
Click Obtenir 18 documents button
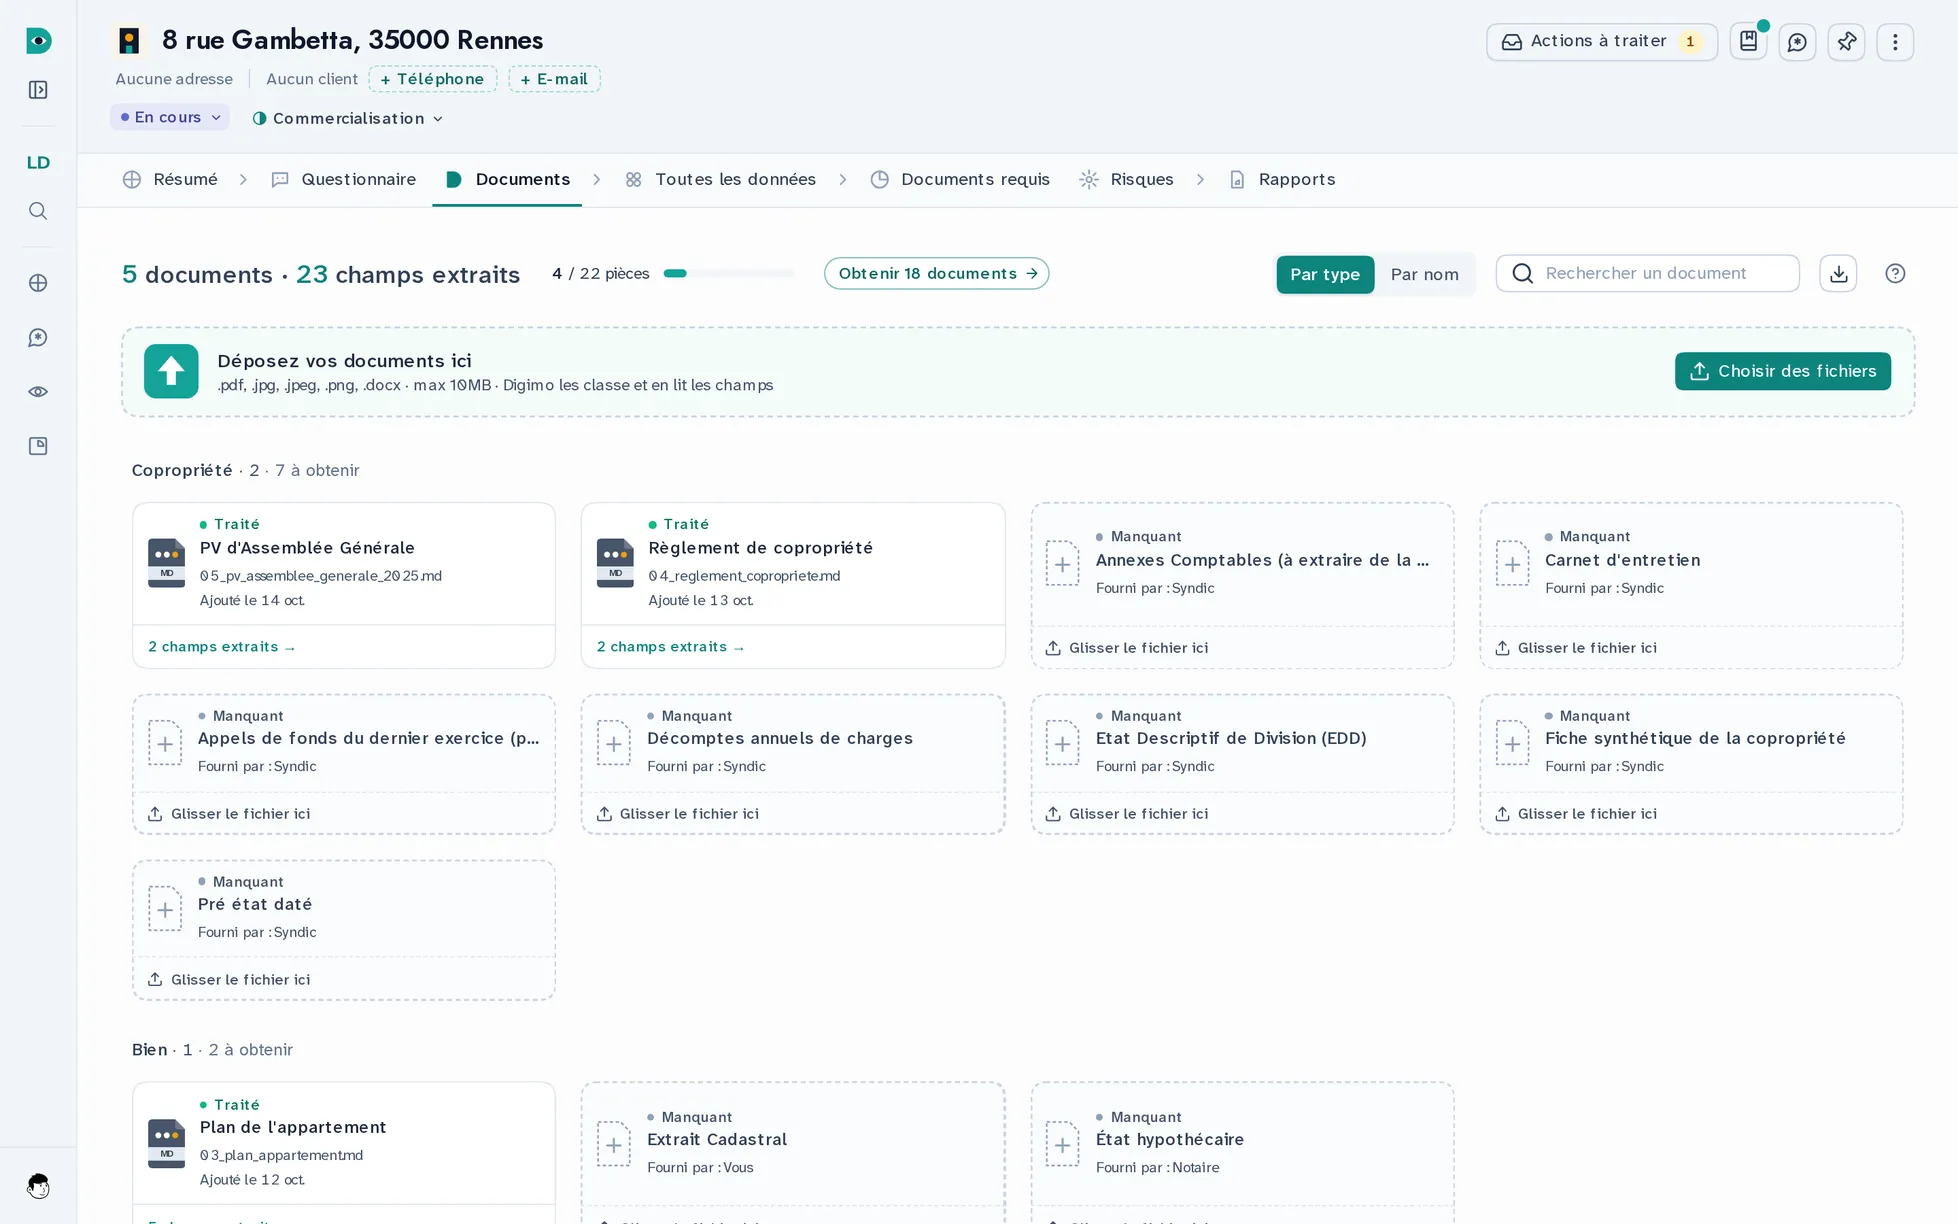pyautogui.click(x=936, y=273)
